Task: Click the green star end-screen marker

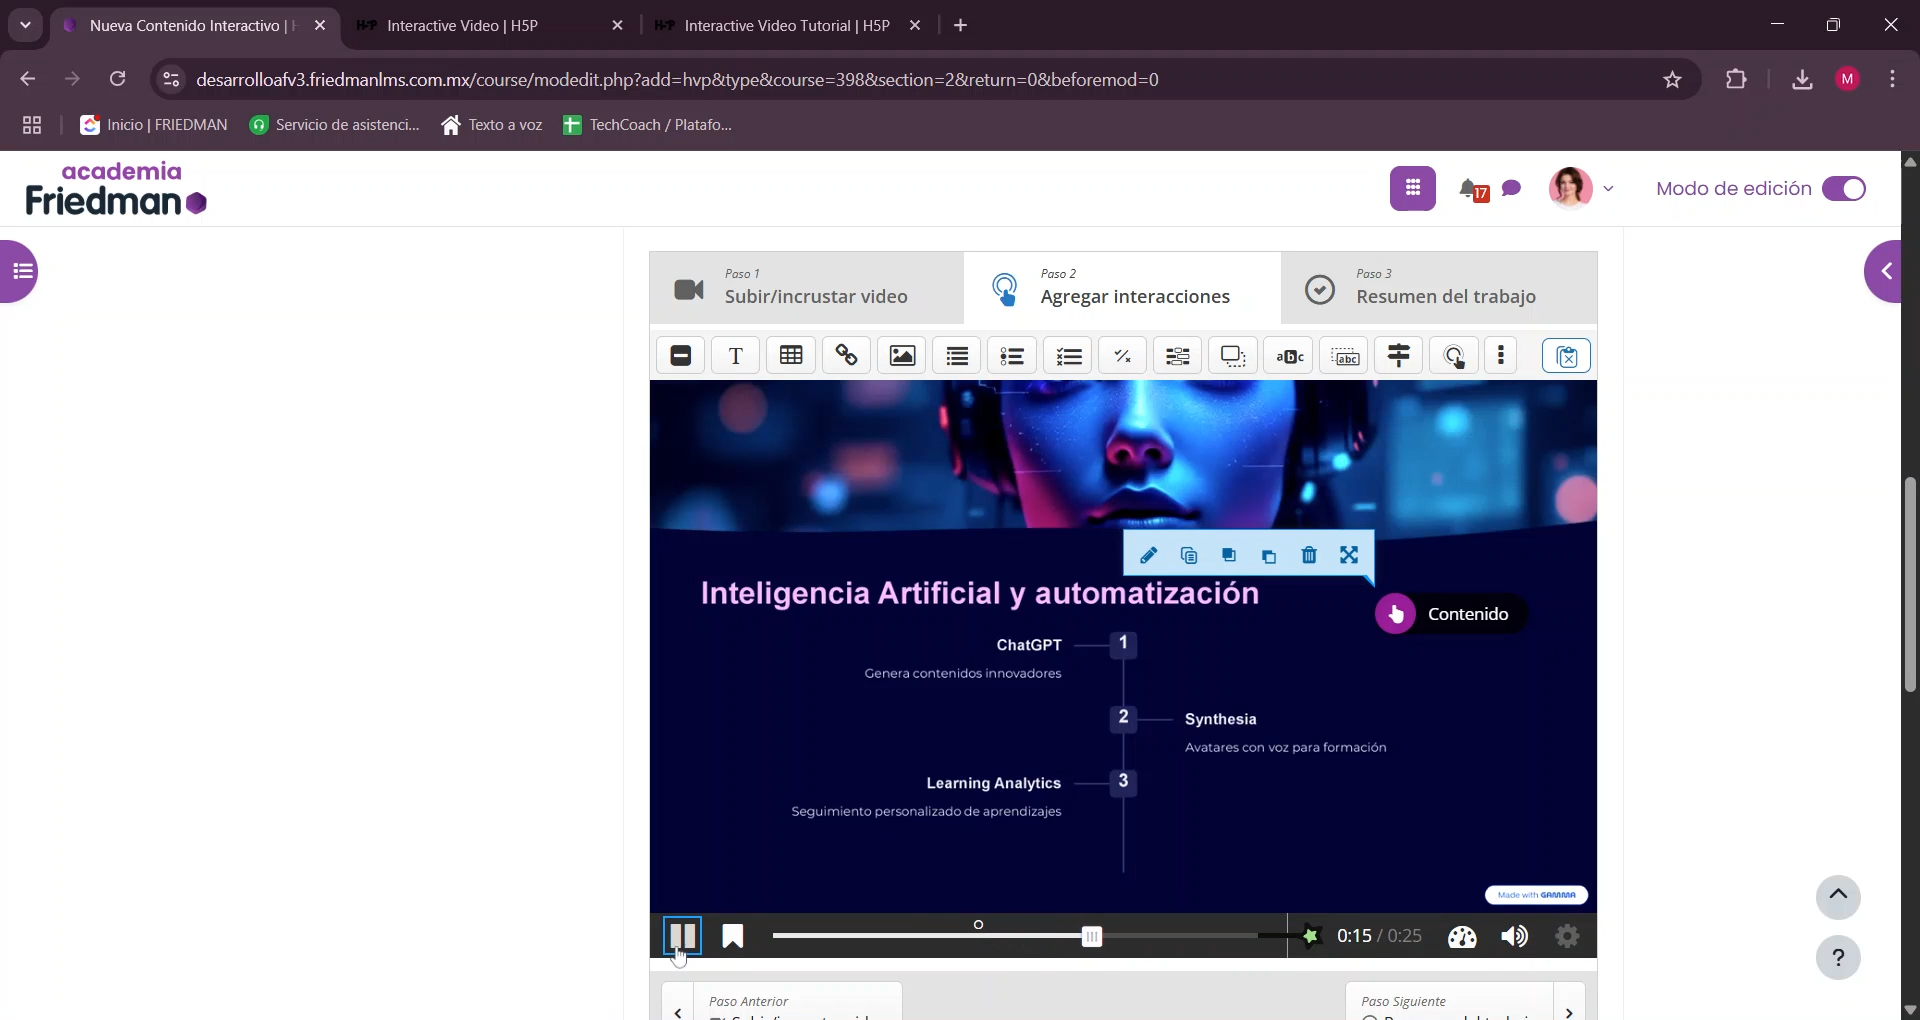Action: click(1310, 936)
